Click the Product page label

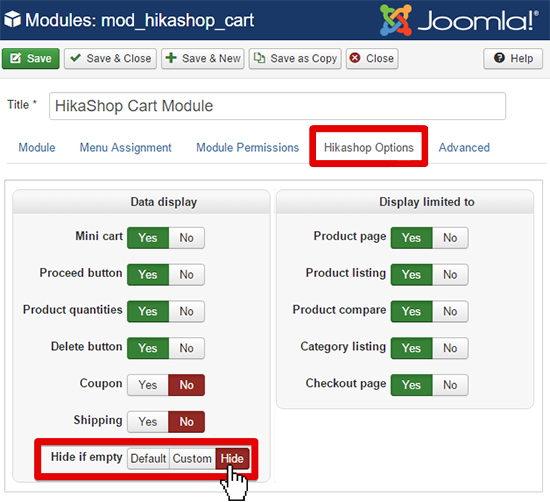350,236
